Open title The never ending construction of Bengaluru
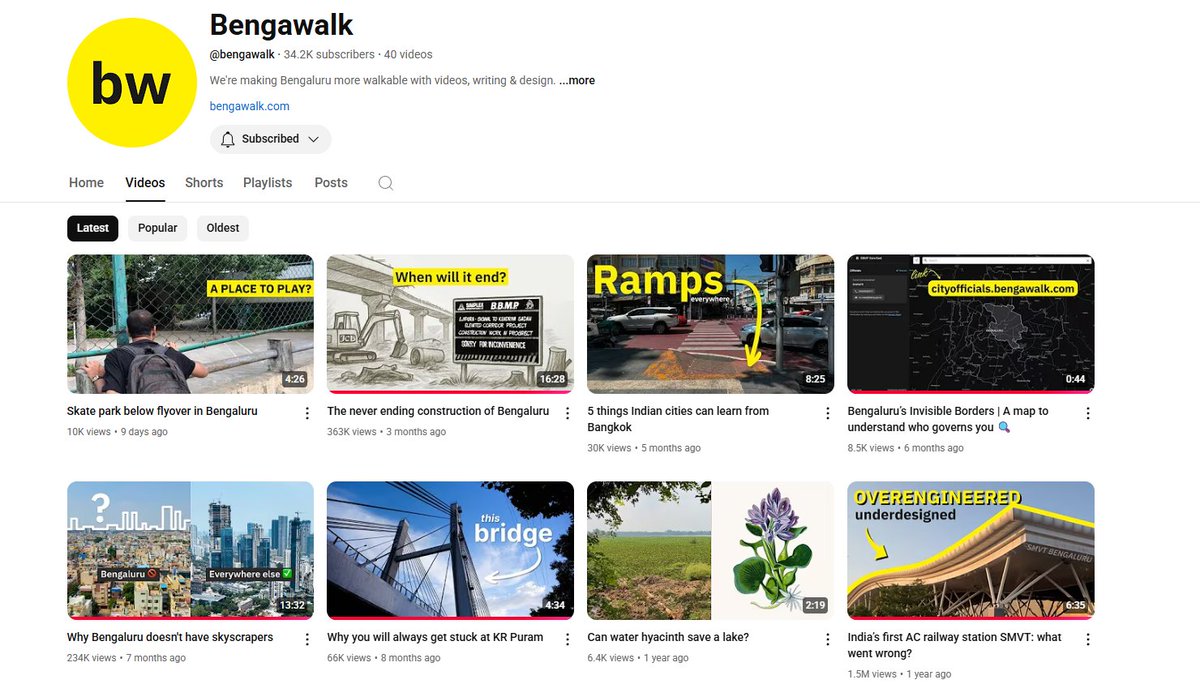The width and height of the screenshot is (1200, 684). 438,411
